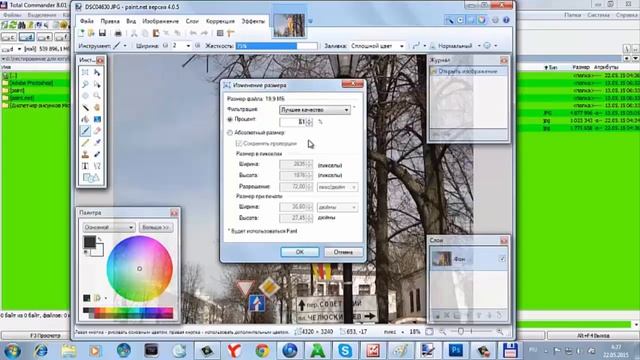Open the paint.net Help icon
This screenshot has width=640, height=360.
506,20
